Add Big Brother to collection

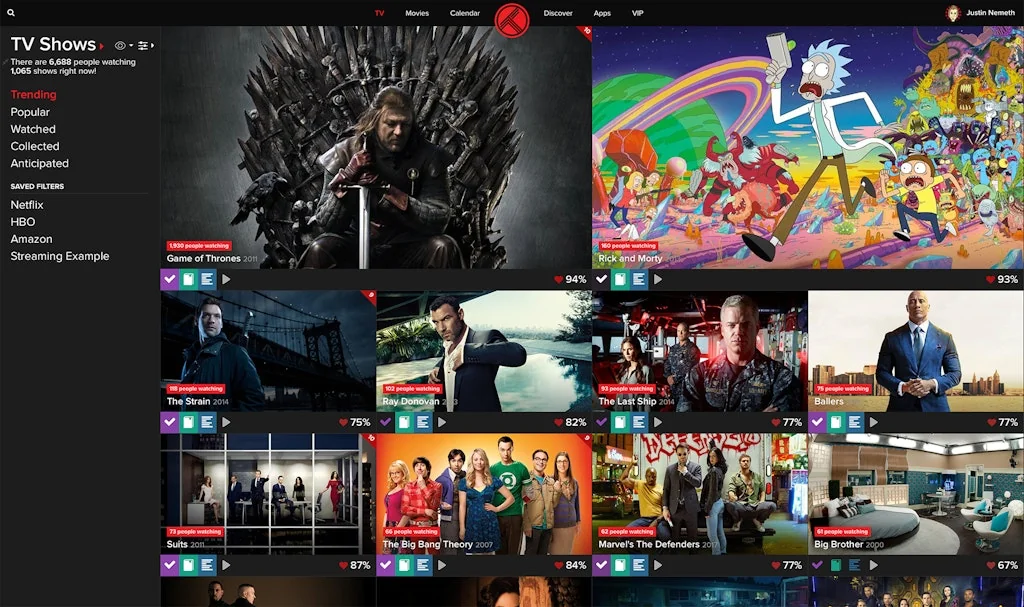tap(835, 565)
